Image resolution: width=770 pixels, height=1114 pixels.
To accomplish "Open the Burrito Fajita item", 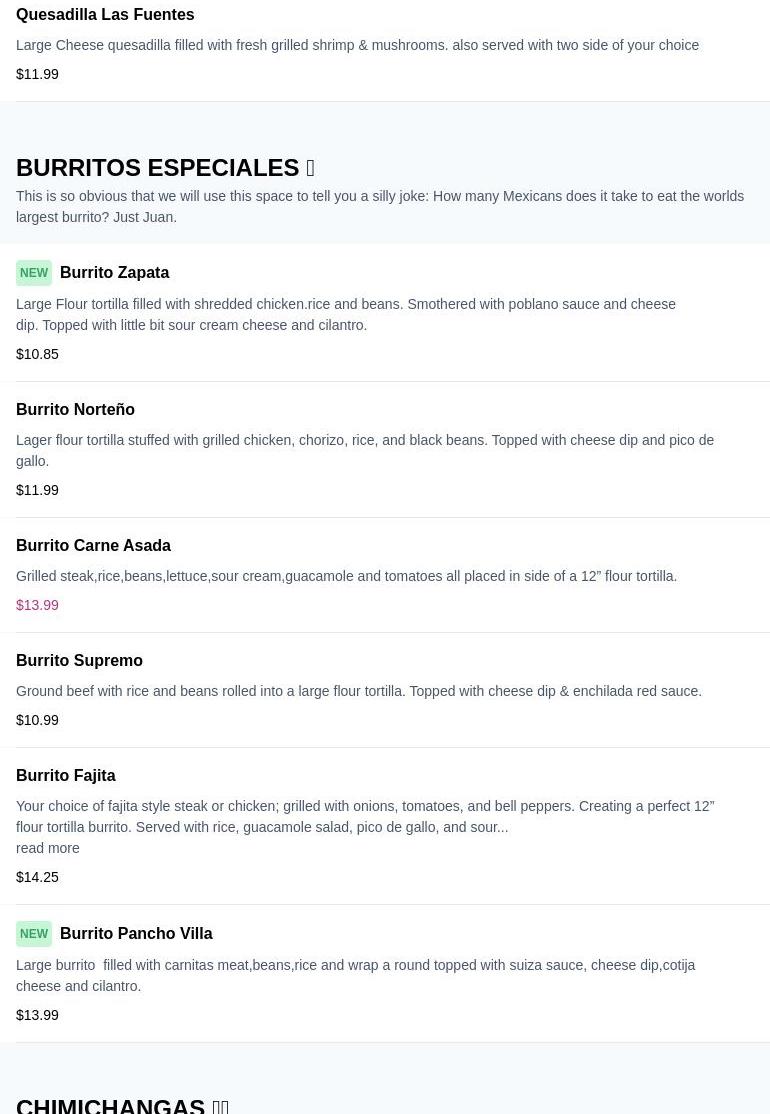I will click(65, 775).
